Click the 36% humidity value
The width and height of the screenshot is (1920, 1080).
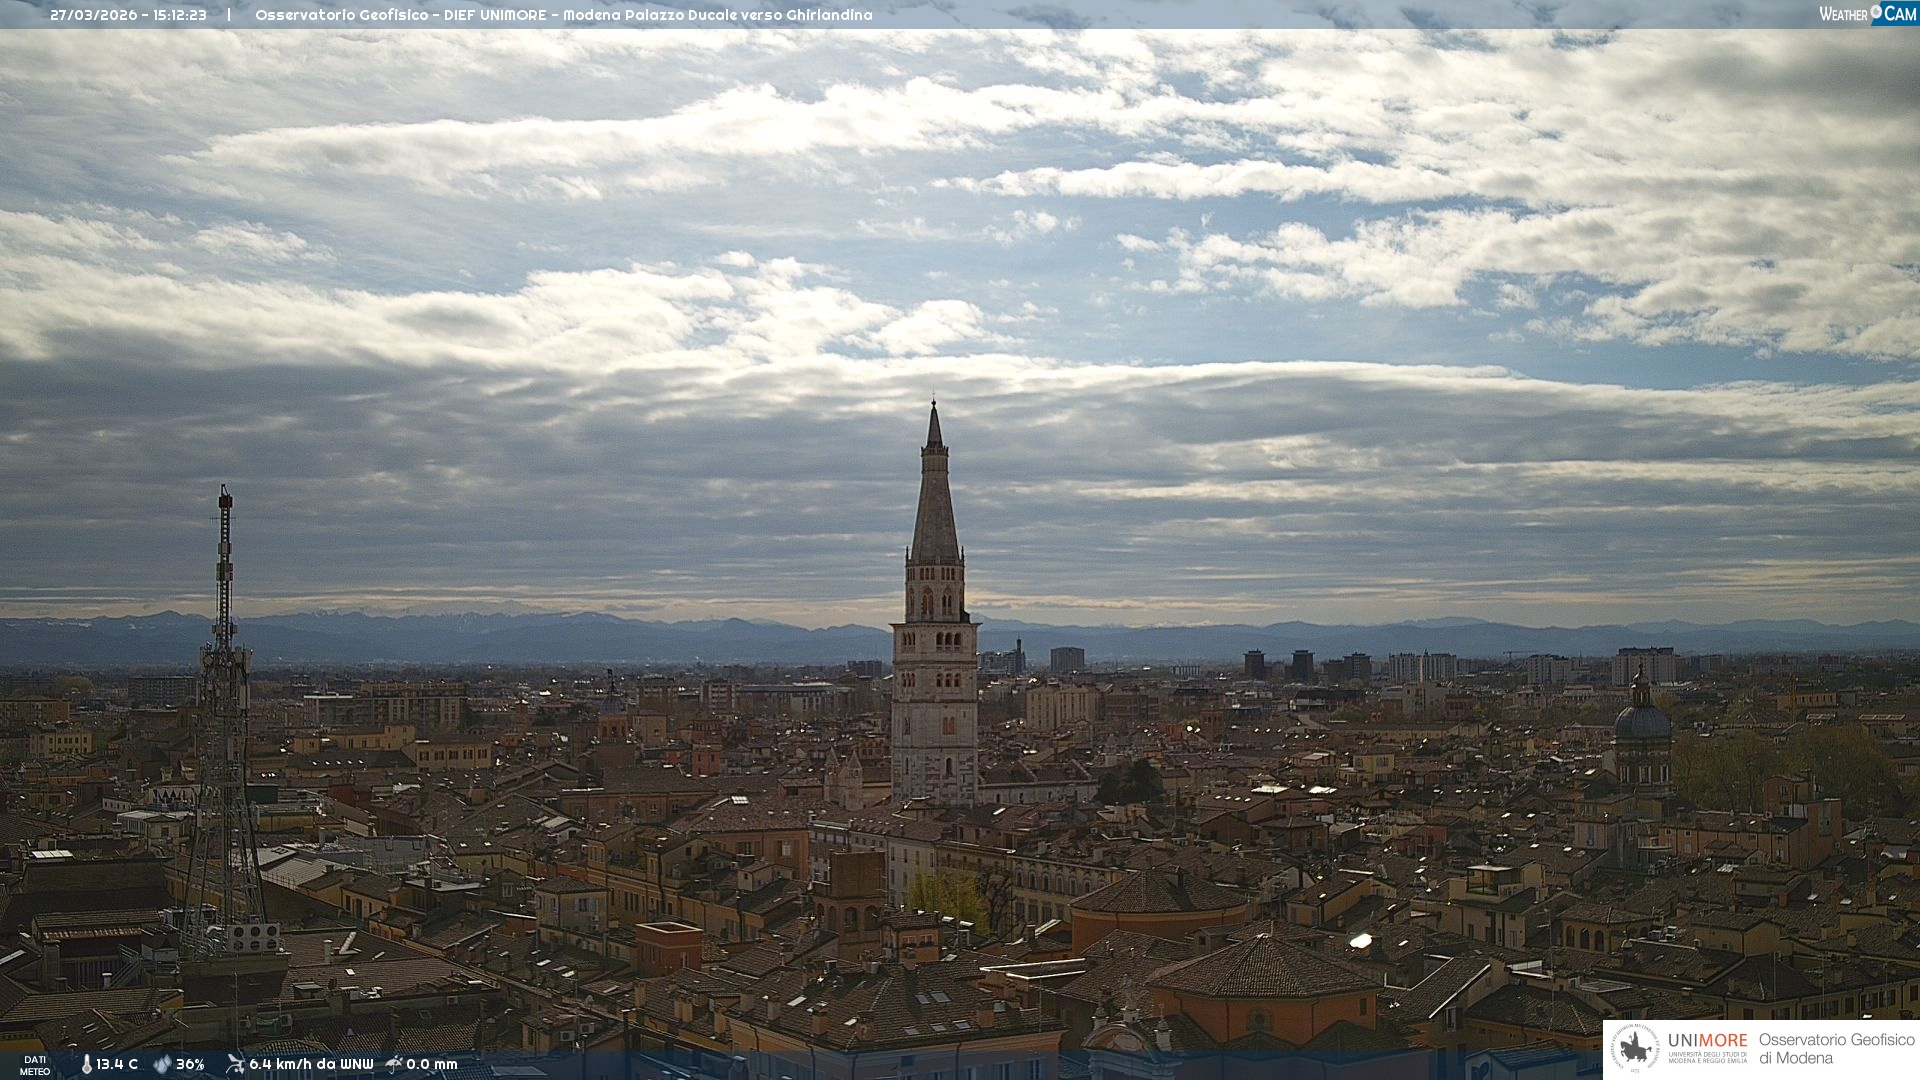(x=190, y=1065)
